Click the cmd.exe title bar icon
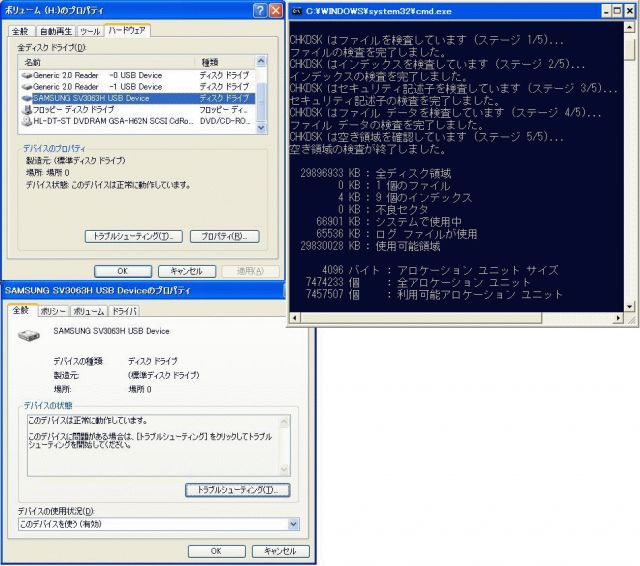Viewport: 640px width, 566px height. click(x=297, y=10)
